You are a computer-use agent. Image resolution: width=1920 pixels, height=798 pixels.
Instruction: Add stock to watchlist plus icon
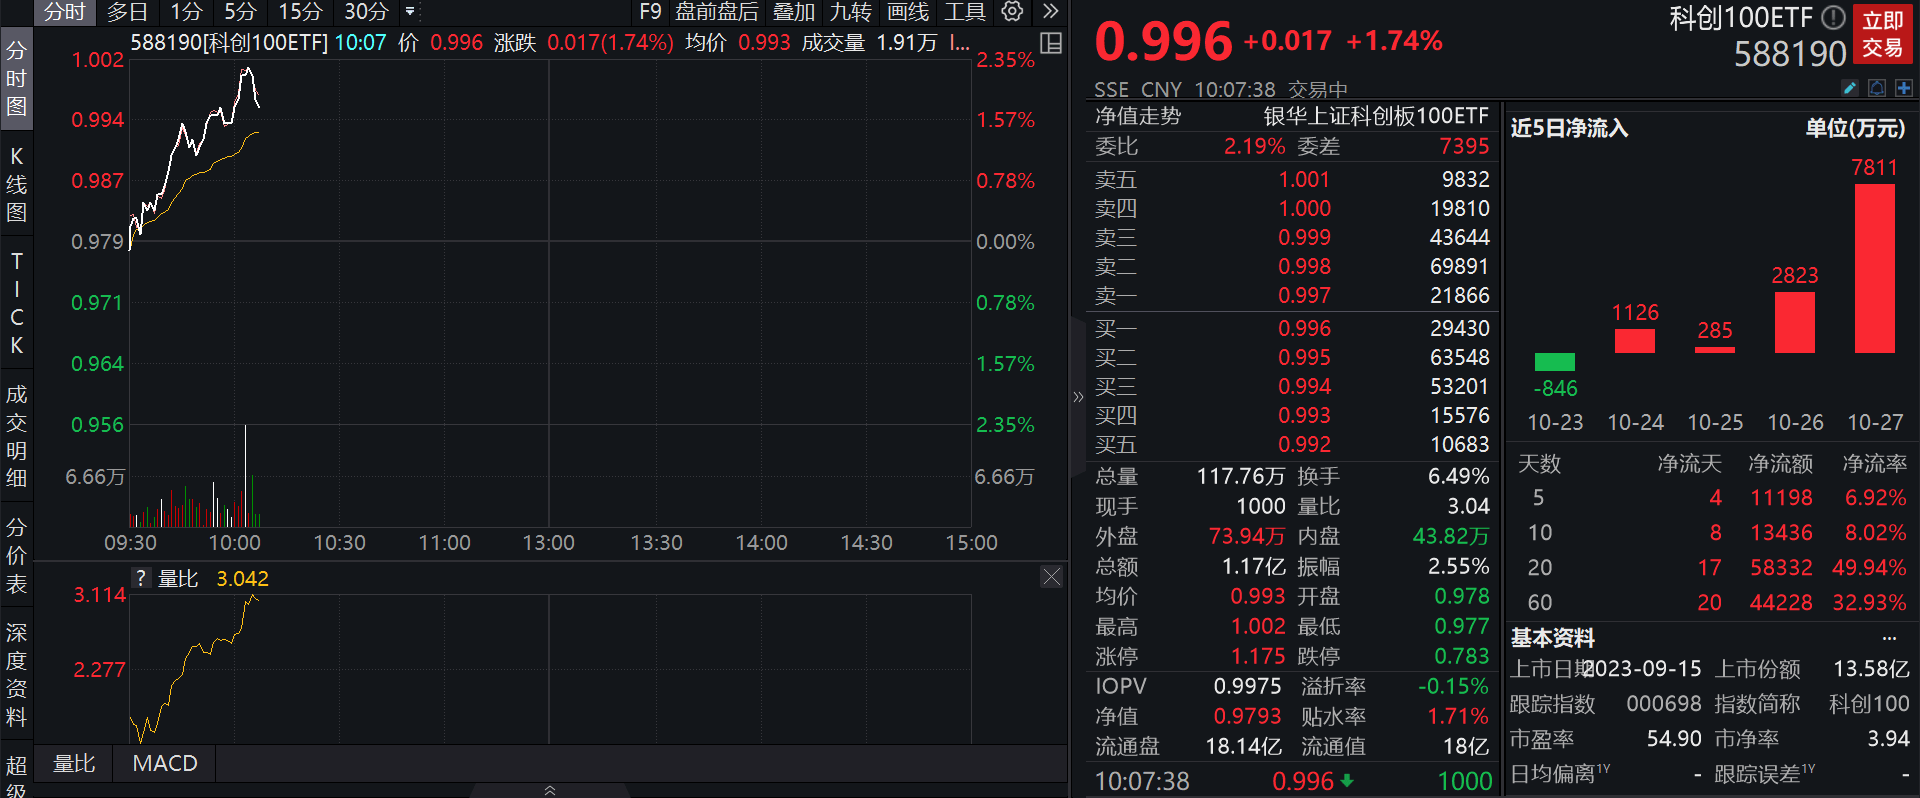1903,88
